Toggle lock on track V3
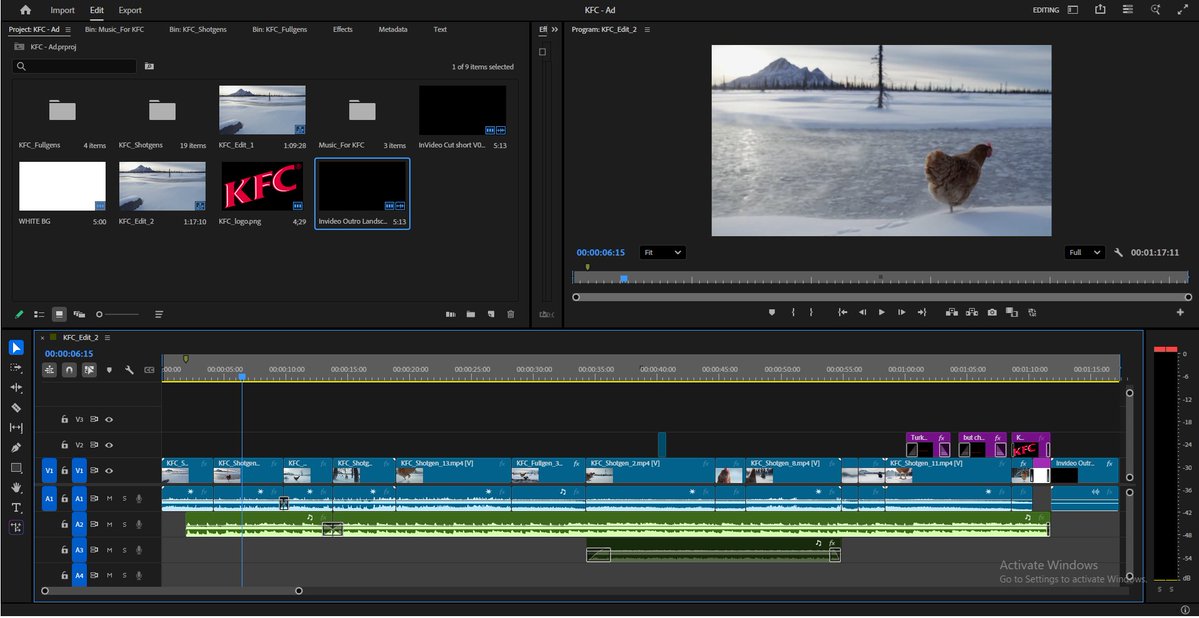 (65, 419)
